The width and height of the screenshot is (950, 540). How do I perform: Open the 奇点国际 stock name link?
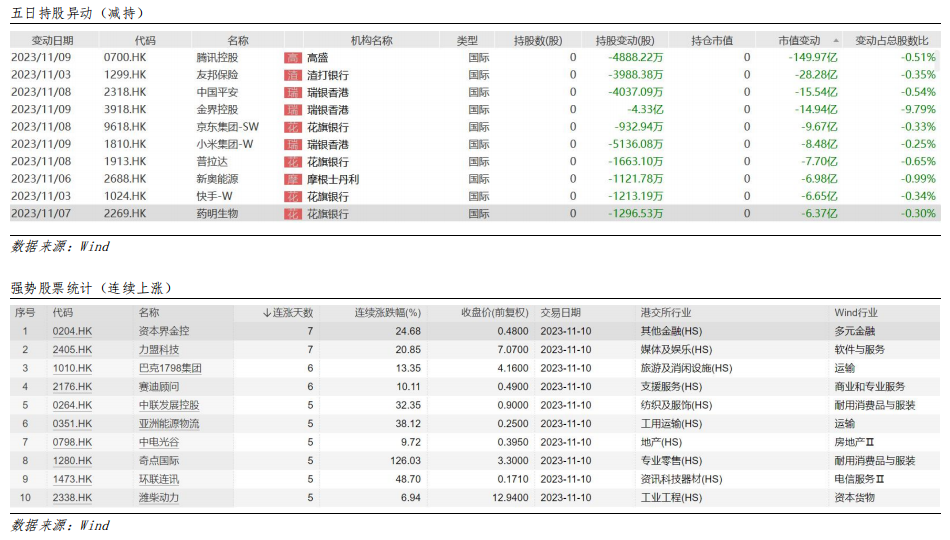click(x=159, y=461)
